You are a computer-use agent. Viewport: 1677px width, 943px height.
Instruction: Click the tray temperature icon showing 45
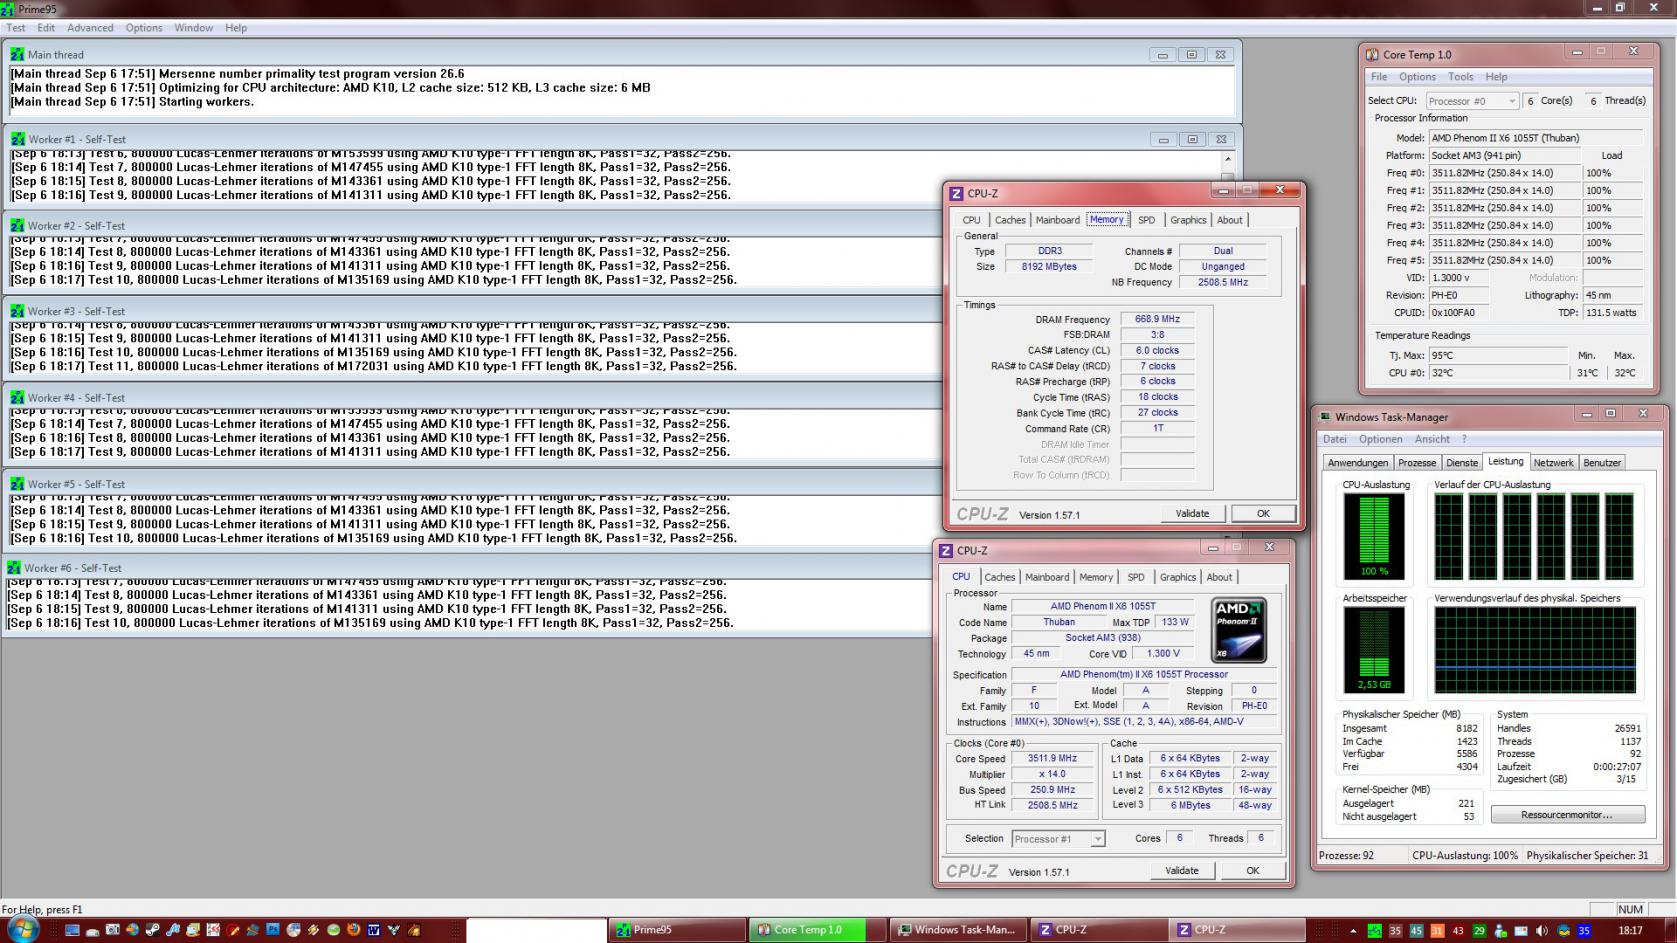1416,931
